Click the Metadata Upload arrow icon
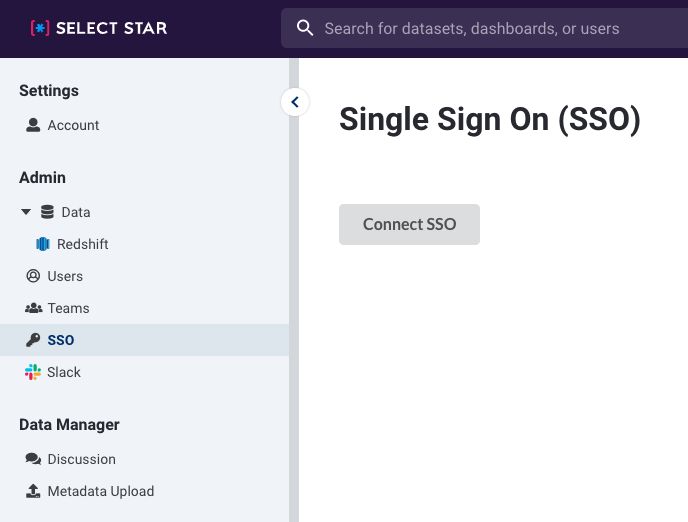 click(33, 491)
